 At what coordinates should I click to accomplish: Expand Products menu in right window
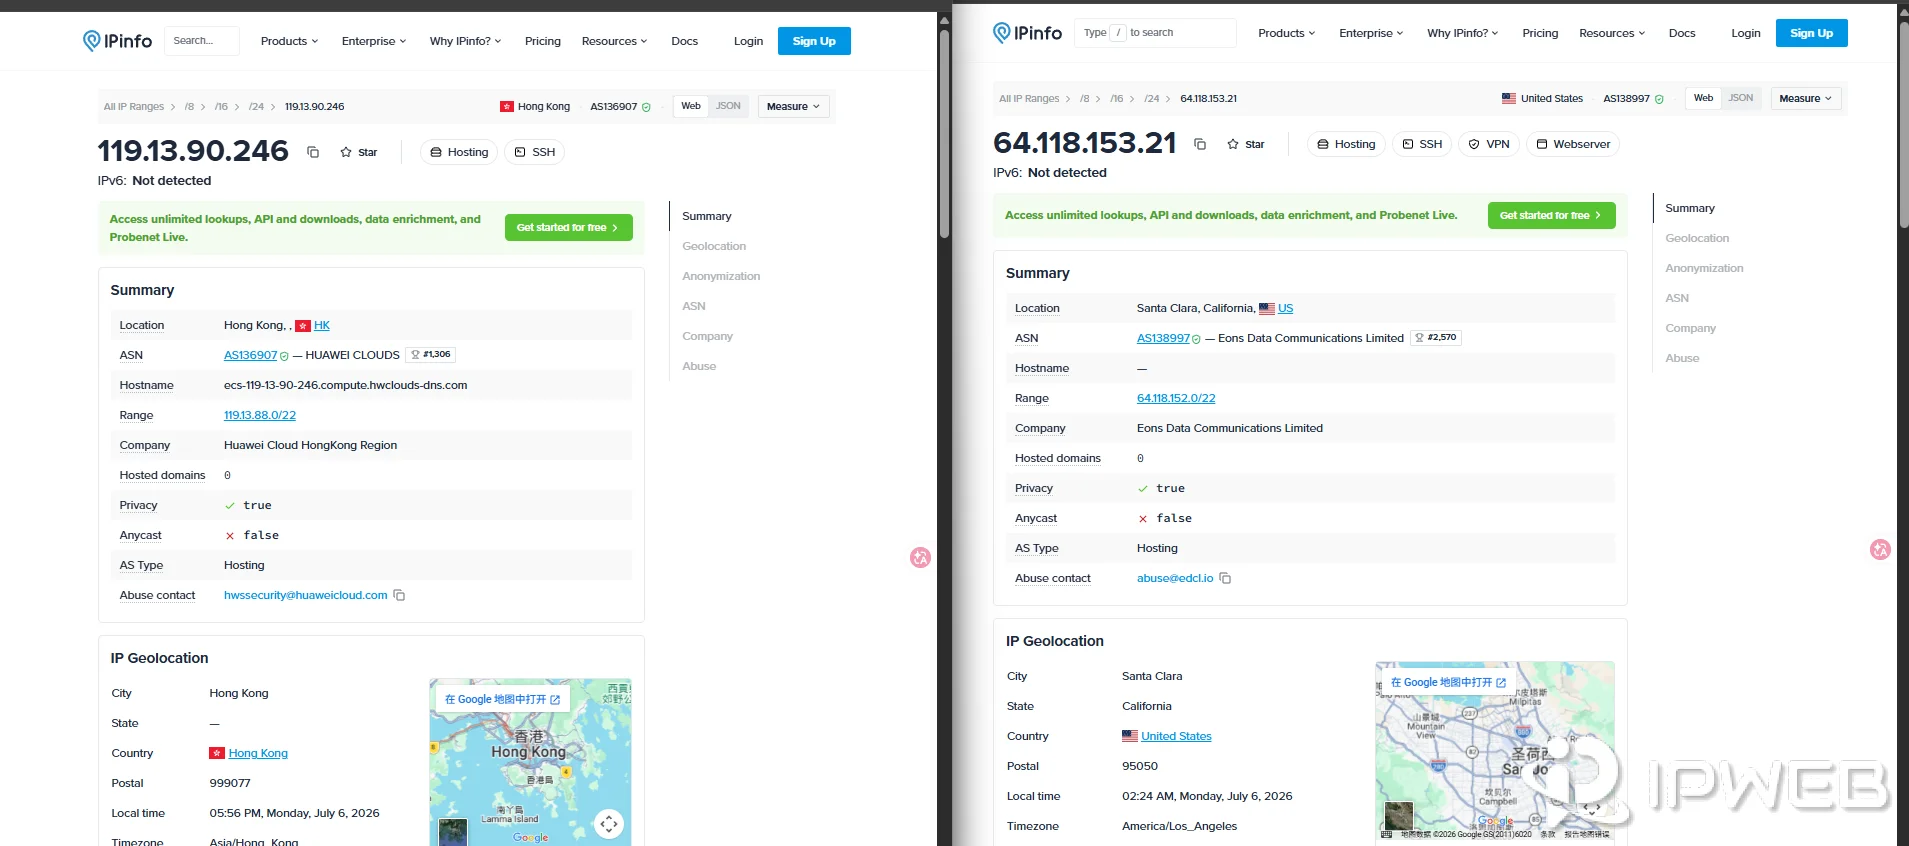[1287, 33]
